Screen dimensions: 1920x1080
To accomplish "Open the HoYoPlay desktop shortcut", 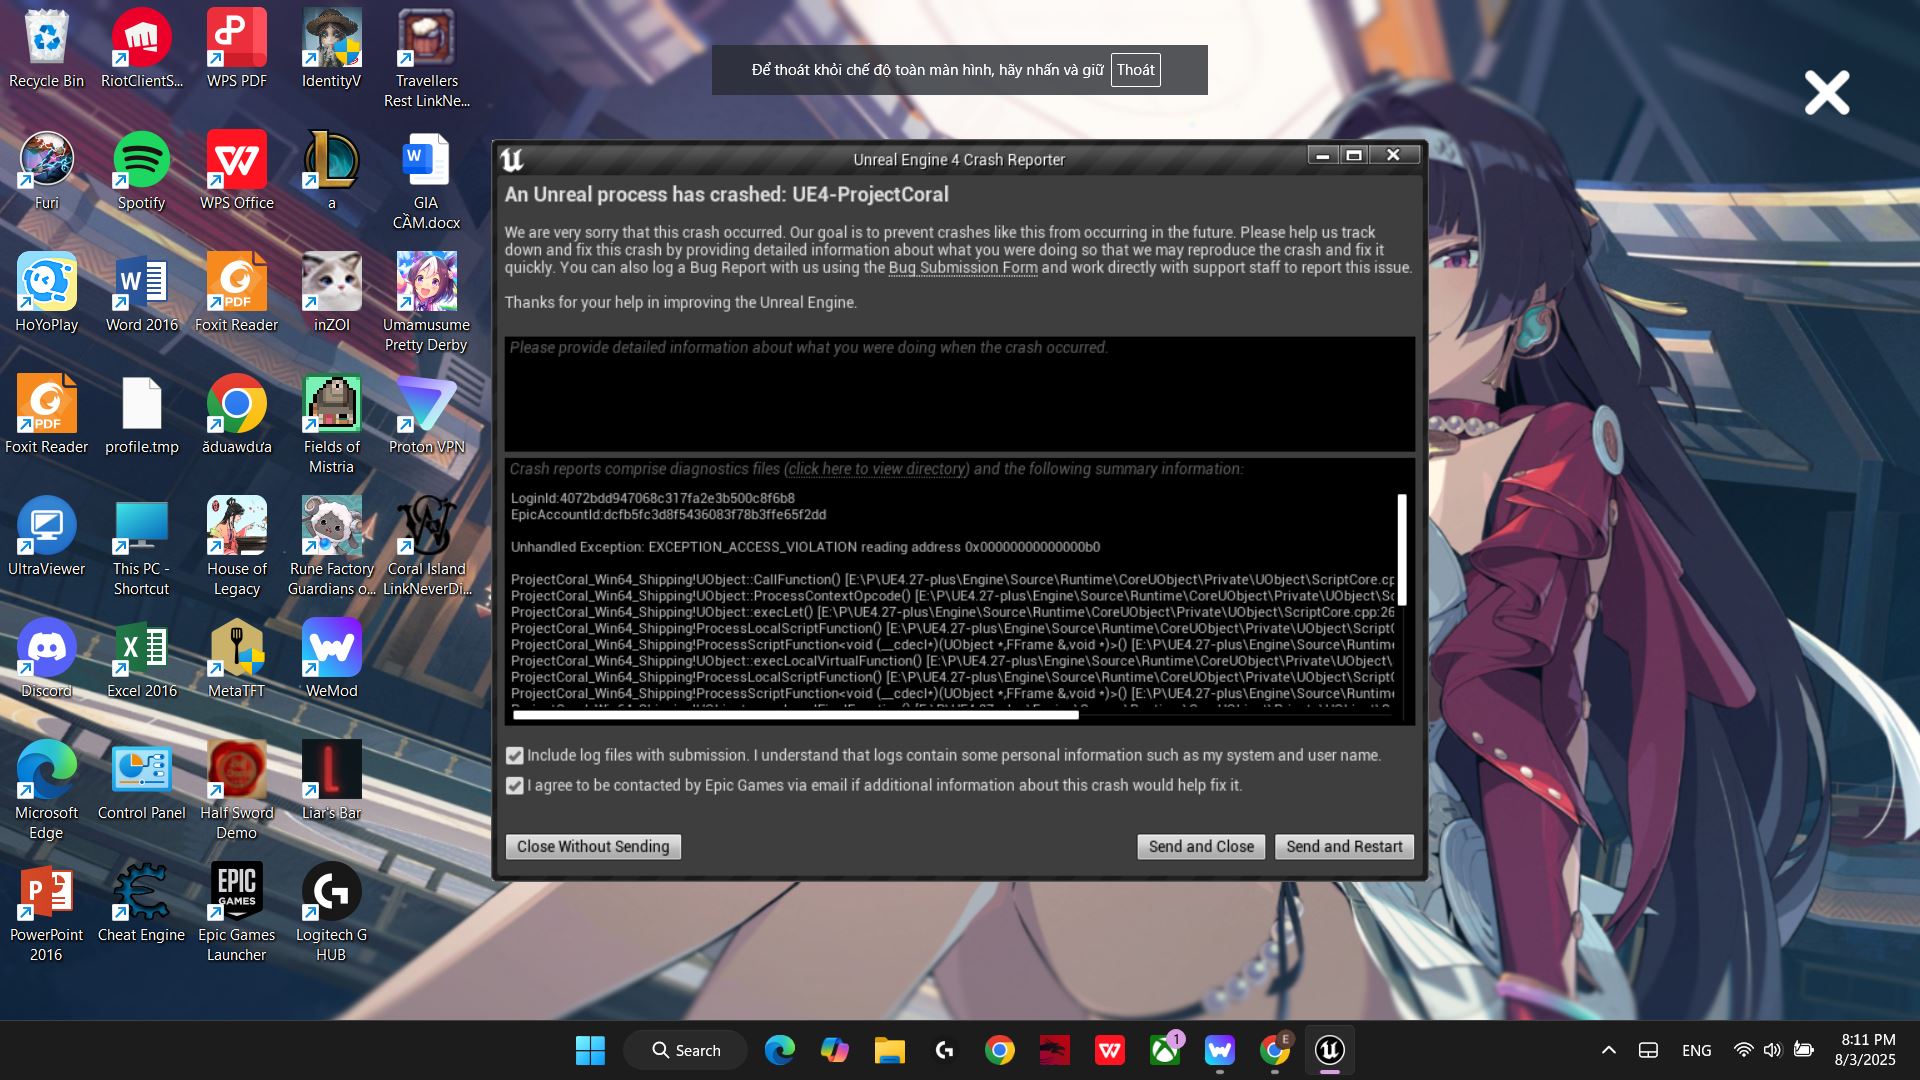I will point(46,283).
